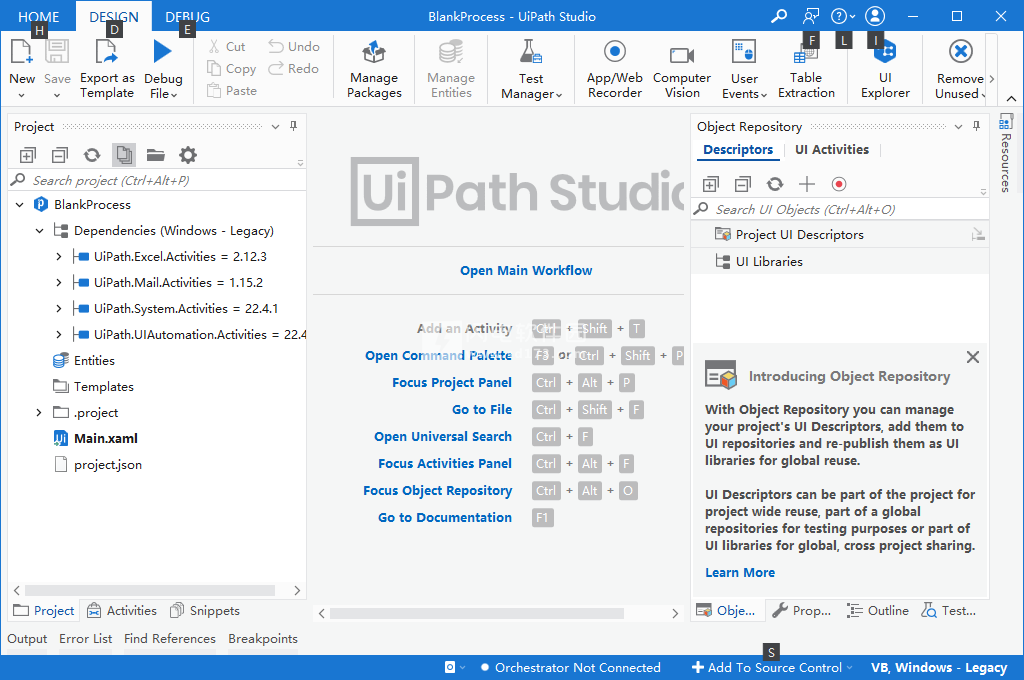Open Project Settings gear icon
The width and height of the screenshot is (1024, 680).
188,155
